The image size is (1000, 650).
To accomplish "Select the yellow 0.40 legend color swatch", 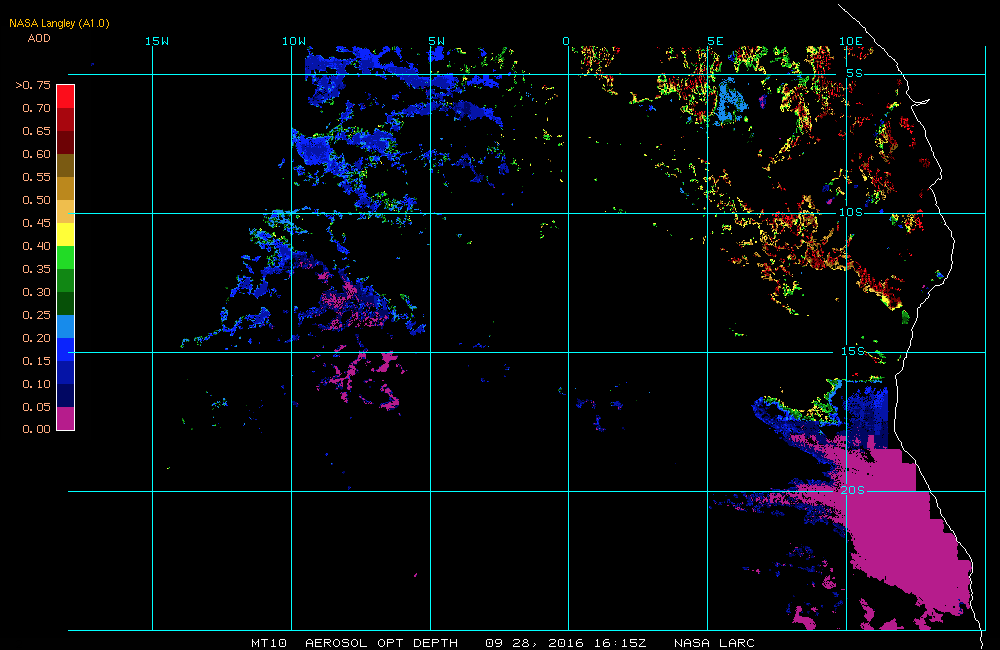I will 66,234.
